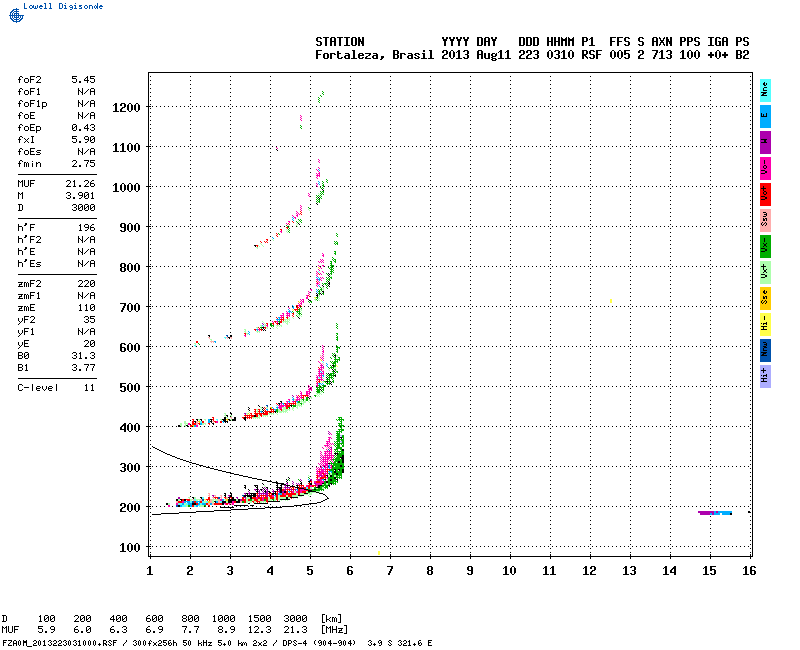Click the zmF2 value 220
The image size is (800, 650).
click(x=87, y=284)
